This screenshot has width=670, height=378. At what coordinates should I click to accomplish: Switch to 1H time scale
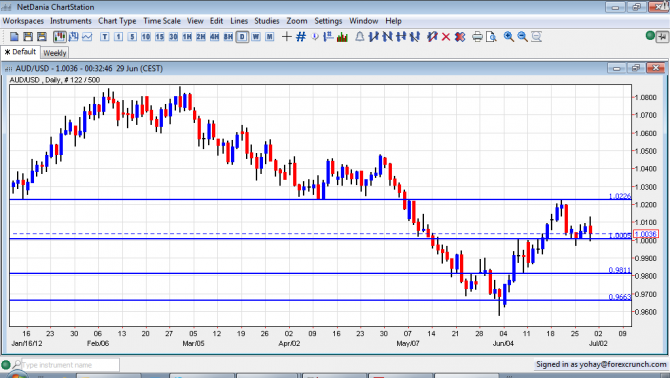(x=187, y=37)
